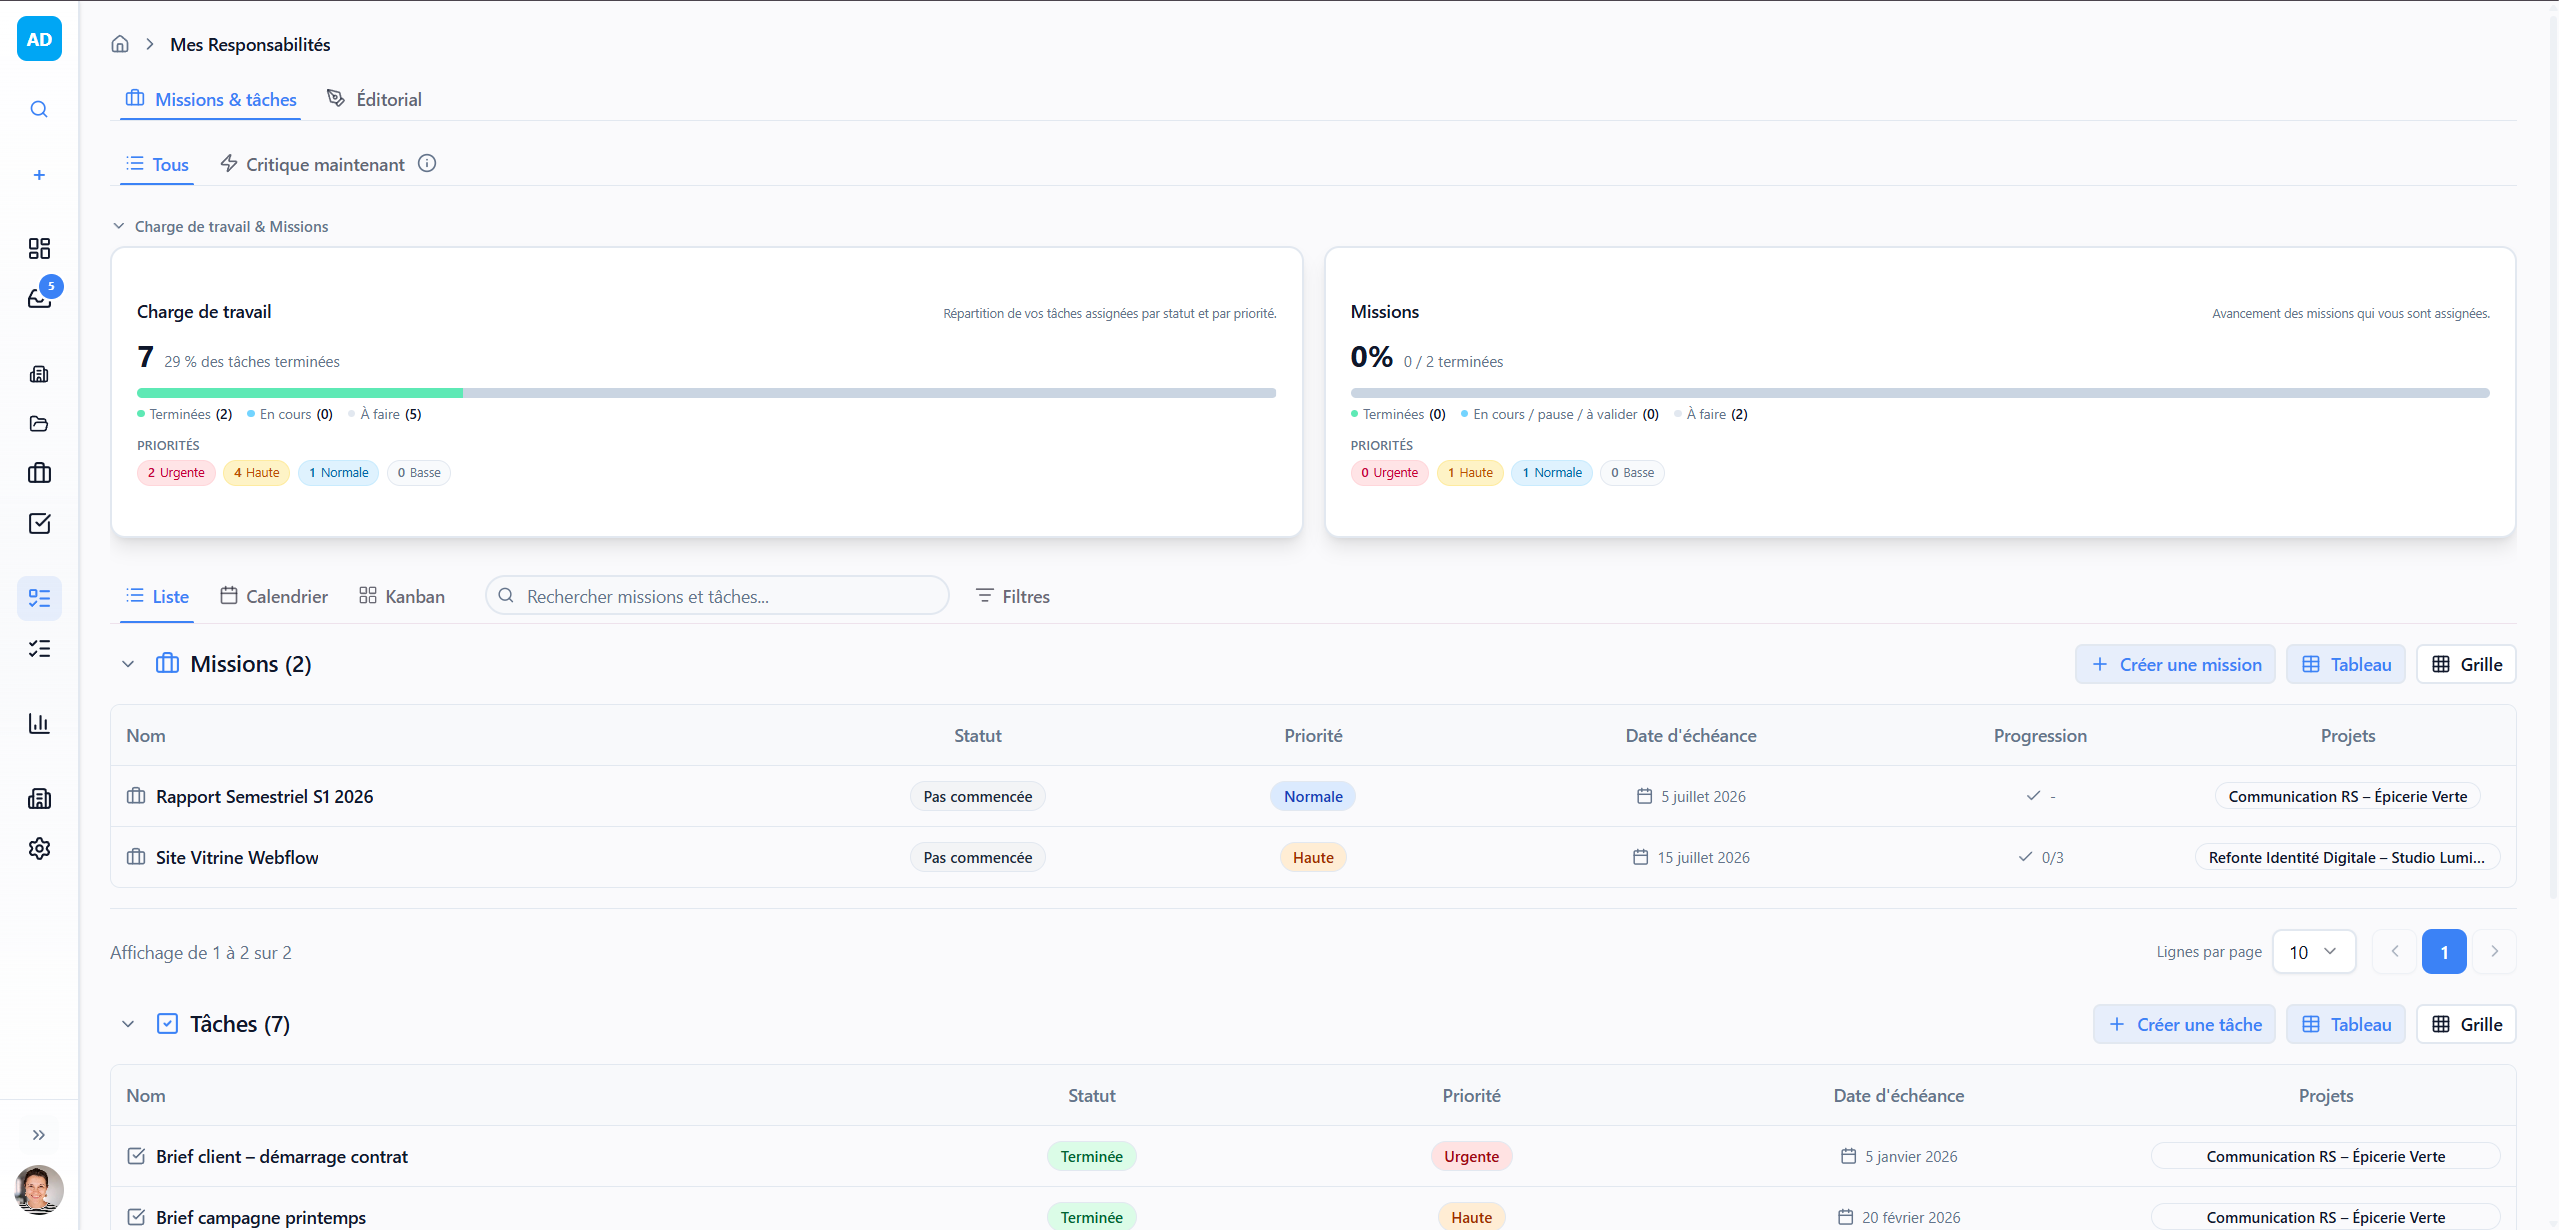2559x1230 pixels.
Task: Click the Normale priority of Rapport Semestriel
Action: pos(1313,796)
